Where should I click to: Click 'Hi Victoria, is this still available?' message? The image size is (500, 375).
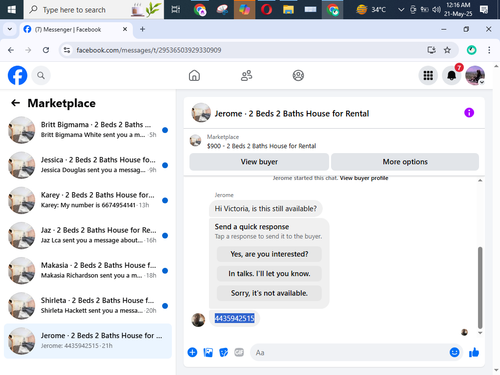pos(266,209)
